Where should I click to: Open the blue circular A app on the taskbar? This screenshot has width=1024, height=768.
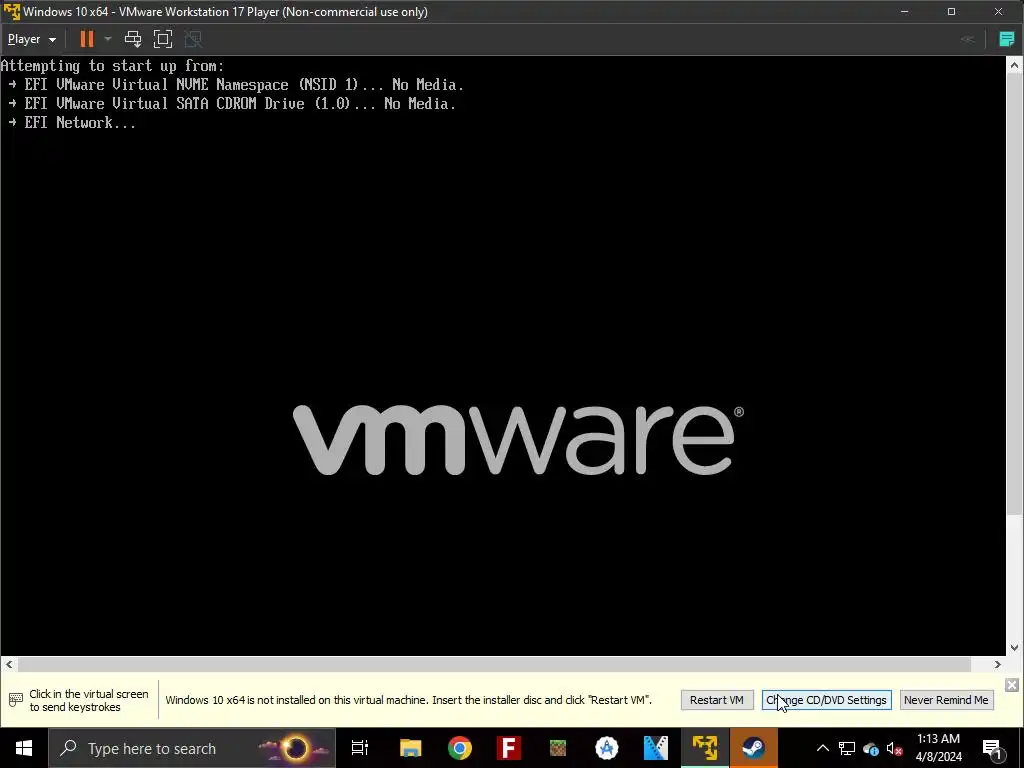point(607,748)
